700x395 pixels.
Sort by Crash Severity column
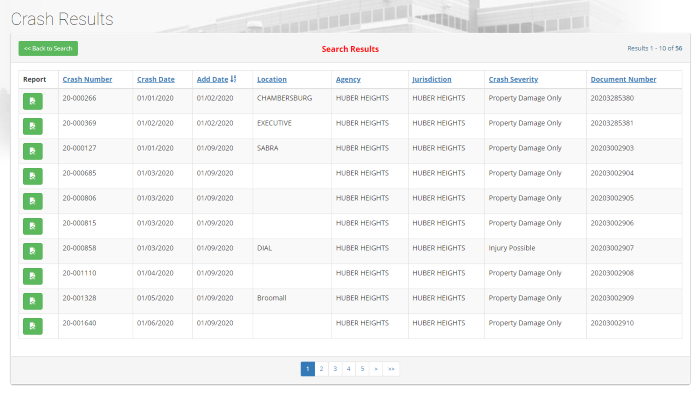click(x=513, y=79)
